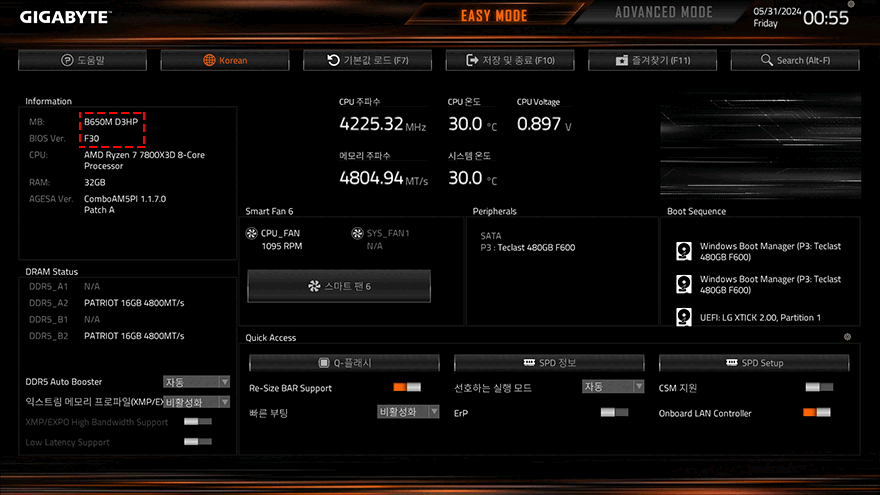
Task: Click the 05/31/2024 date text
Action: pyautogui.click(x=777, y=11)
